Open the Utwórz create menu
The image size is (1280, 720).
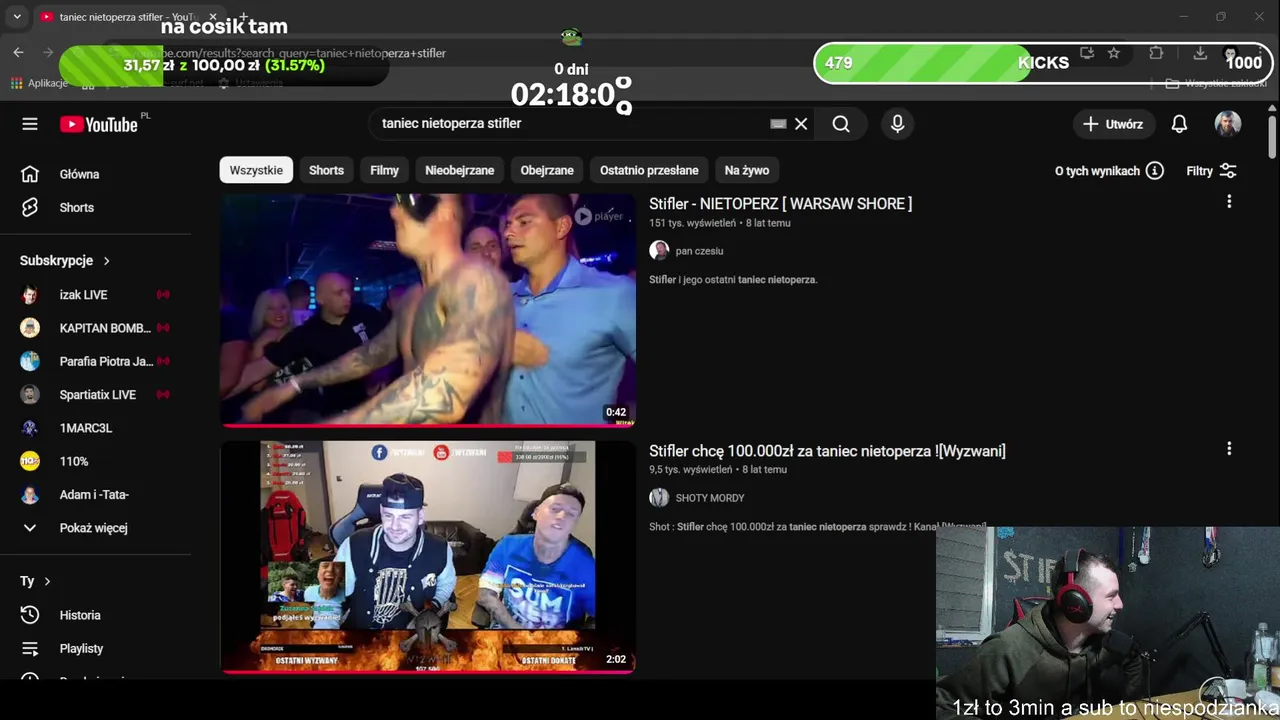pos(1113,124)
